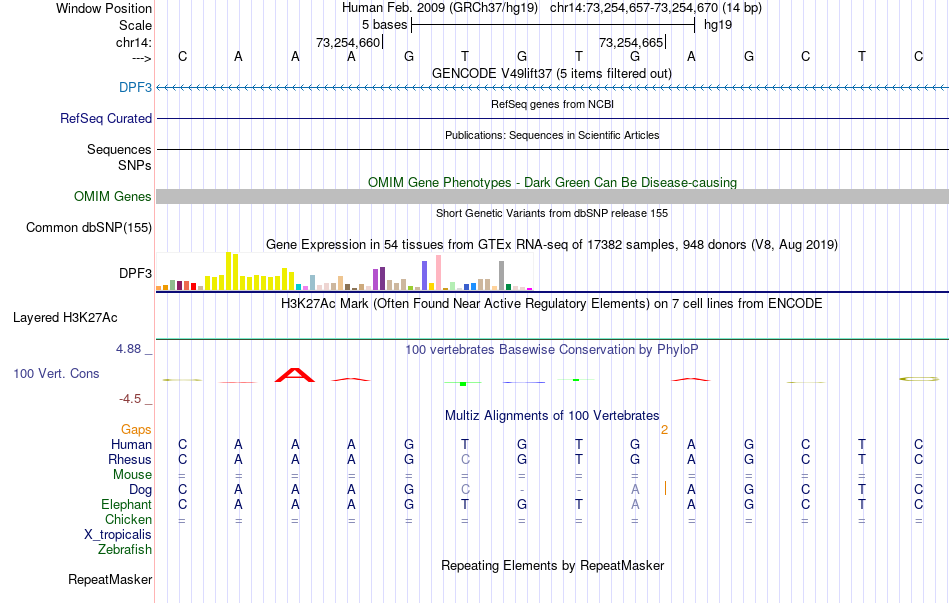Click the Elephant species label
The image size is (950, 603).
(126, 505)
